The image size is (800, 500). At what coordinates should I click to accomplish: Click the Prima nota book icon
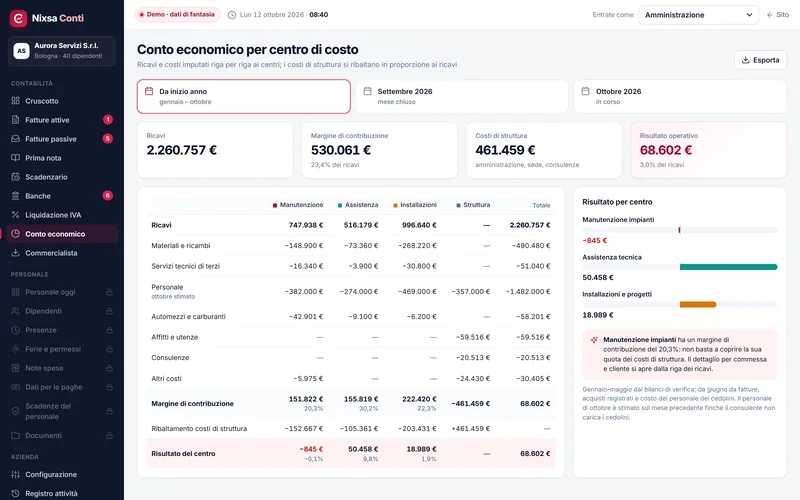click(x=15, y=158)
